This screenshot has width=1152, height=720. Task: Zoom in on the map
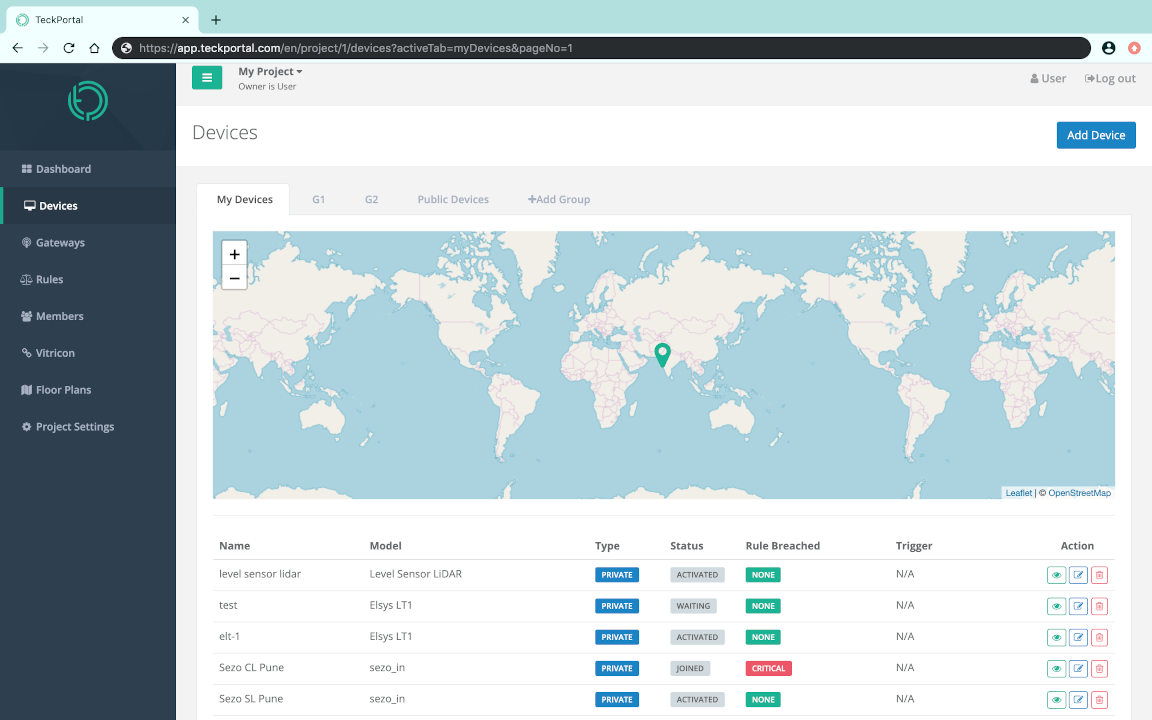point(234,254)
